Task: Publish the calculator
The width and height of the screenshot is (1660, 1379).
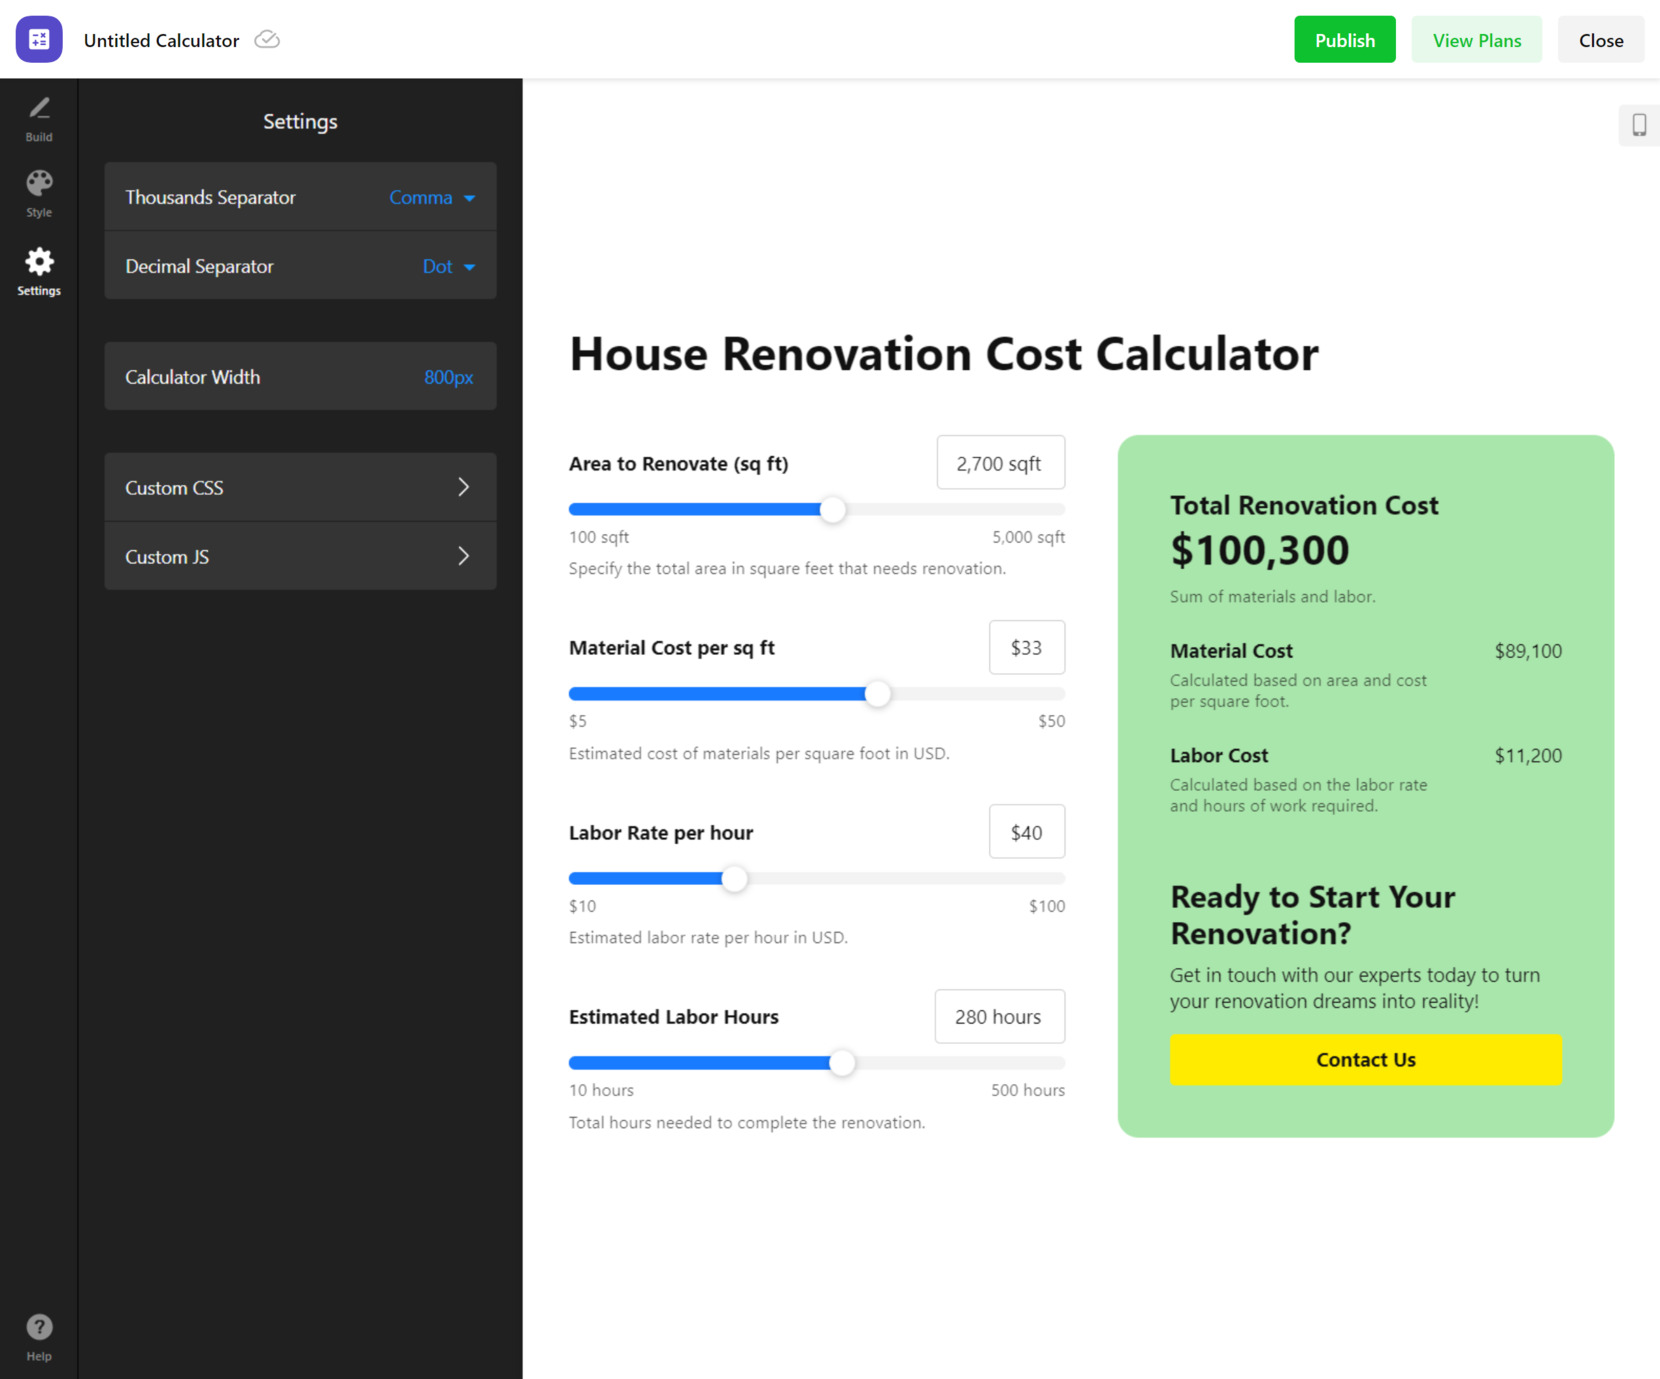Action: click(x=1344, y=40)
